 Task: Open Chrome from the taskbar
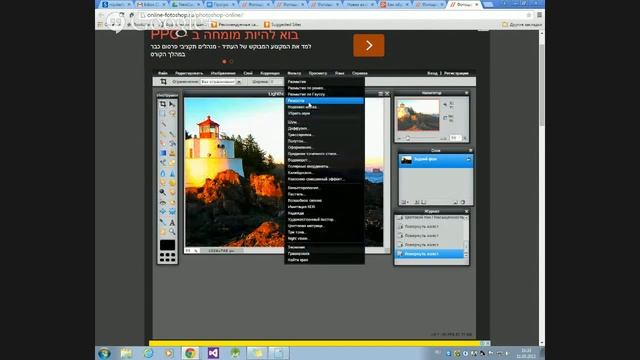click(x=190, y=353)
